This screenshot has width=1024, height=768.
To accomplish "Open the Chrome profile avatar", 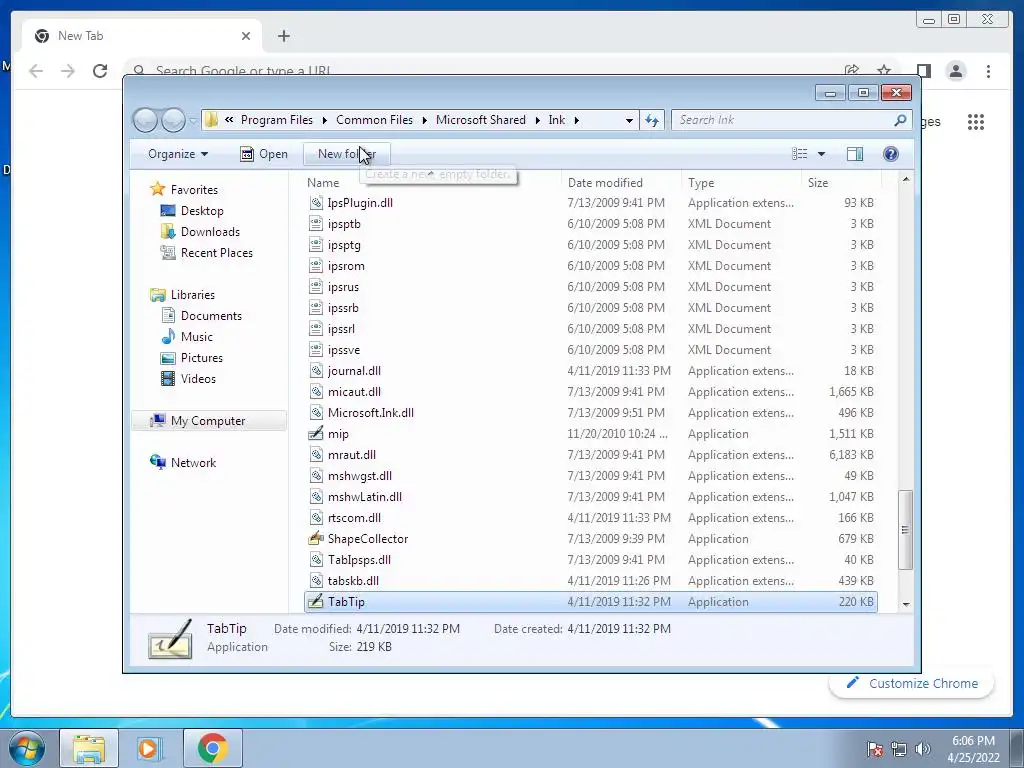I will (x=955, y=71).
